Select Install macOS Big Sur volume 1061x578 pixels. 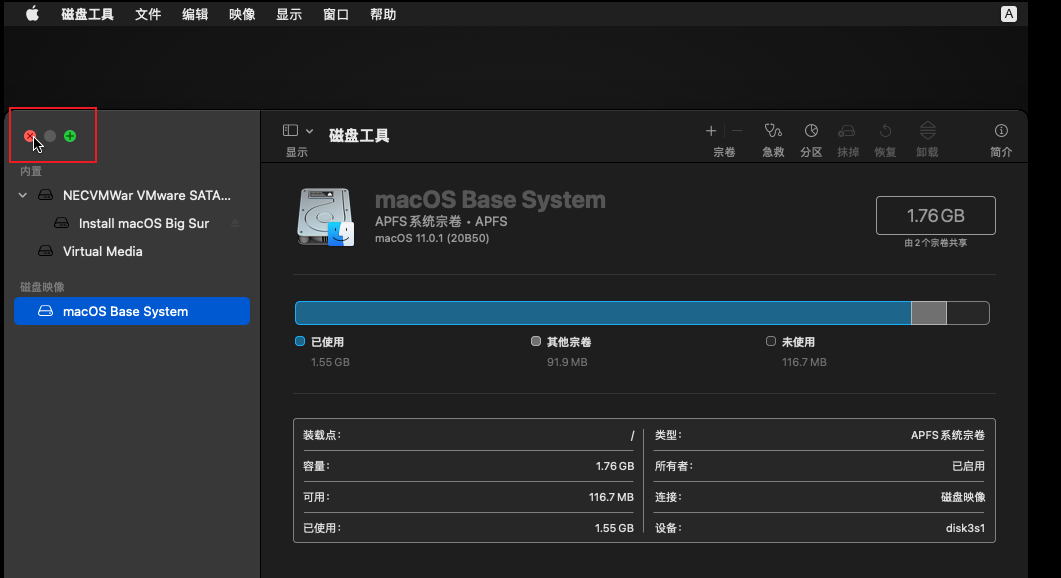pos(132,223)
